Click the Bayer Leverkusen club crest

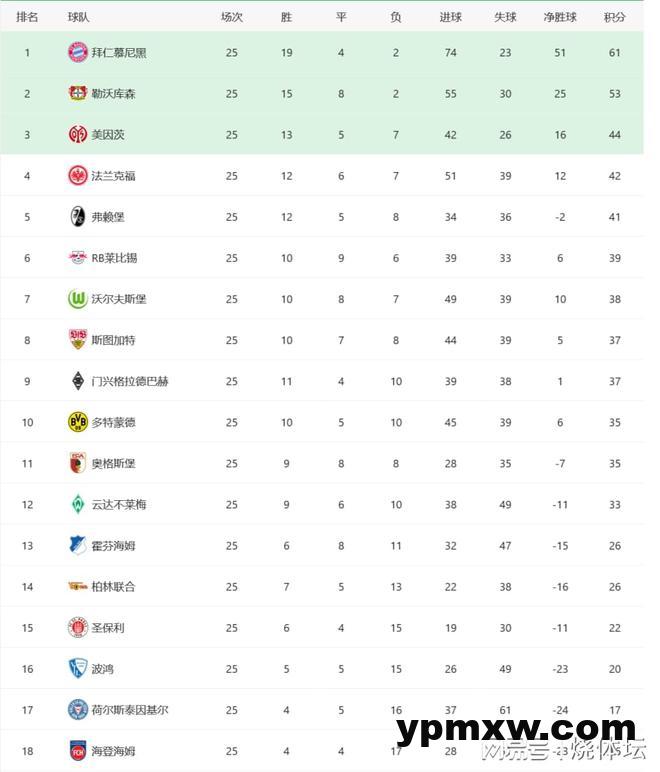pos(77,93)
